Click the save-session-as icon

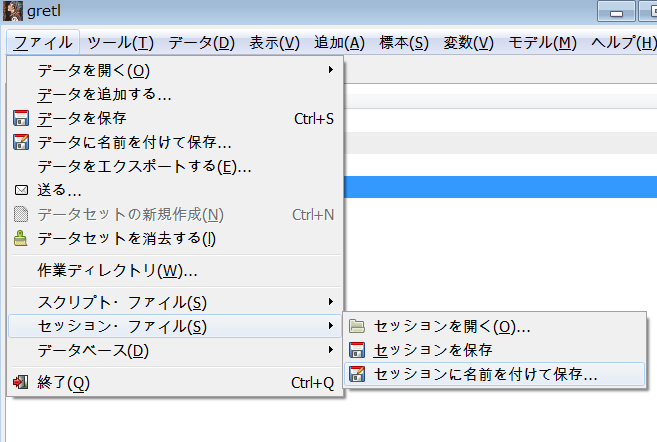pos(357,375)
